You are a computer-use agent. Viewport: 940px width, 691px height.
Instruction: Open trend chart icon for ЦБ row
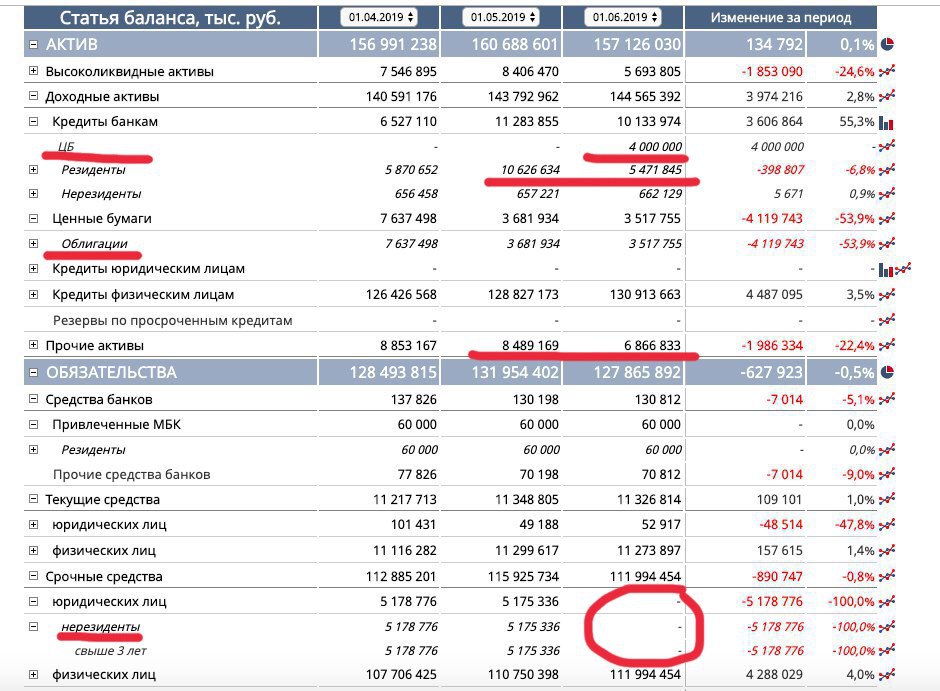887,146
